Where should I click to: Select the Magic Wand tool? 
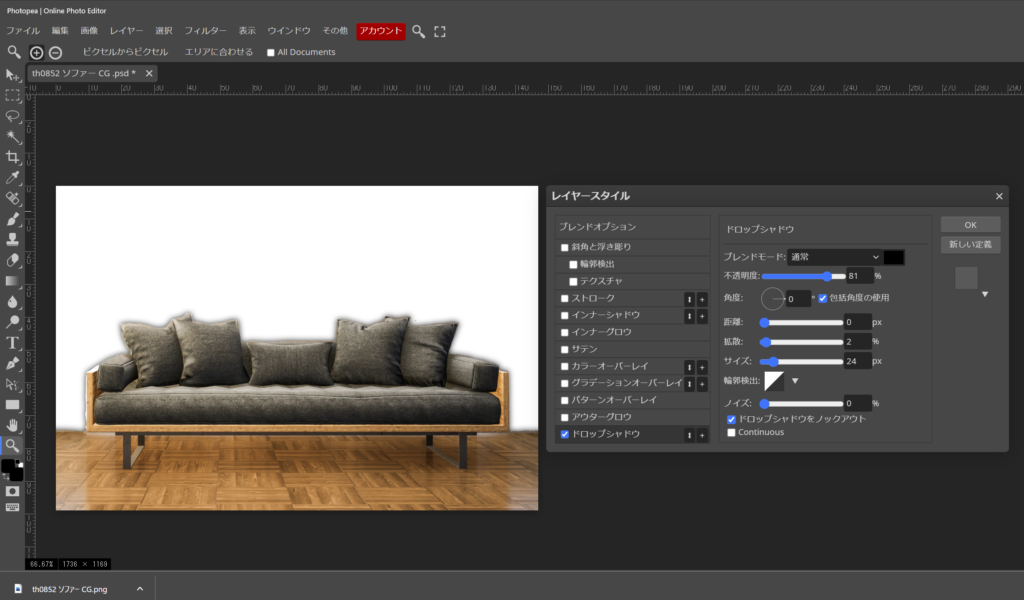(x=13, y=136)
